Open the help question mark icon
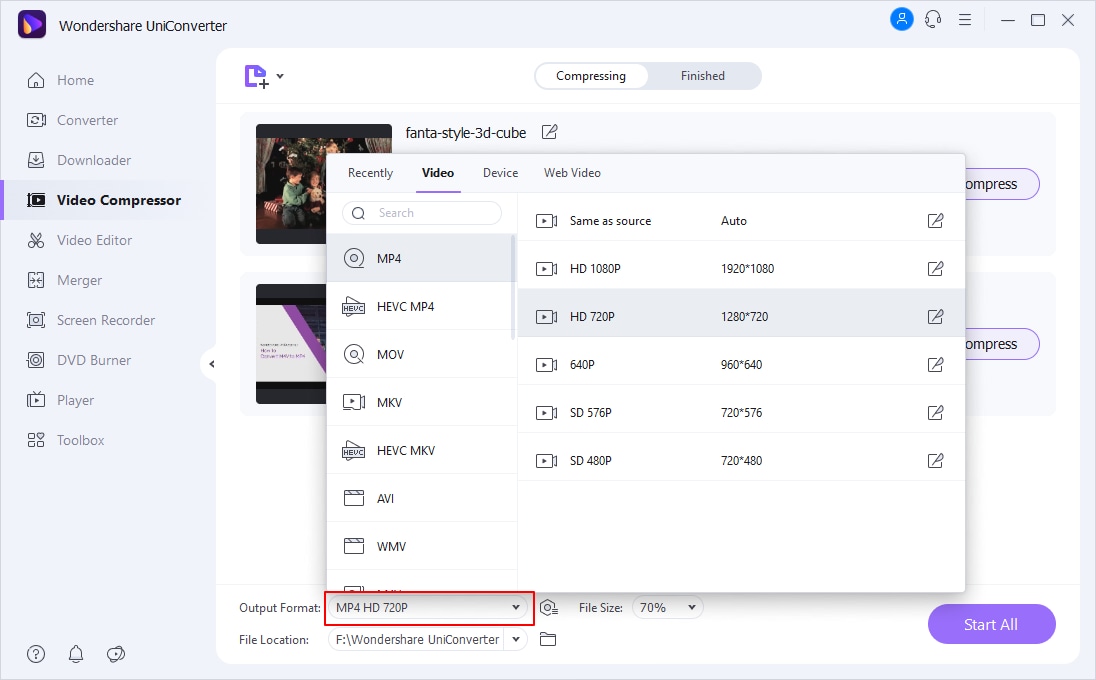Image resolution: width=1096 pixels, height=680 pixels. coord(36,654)
